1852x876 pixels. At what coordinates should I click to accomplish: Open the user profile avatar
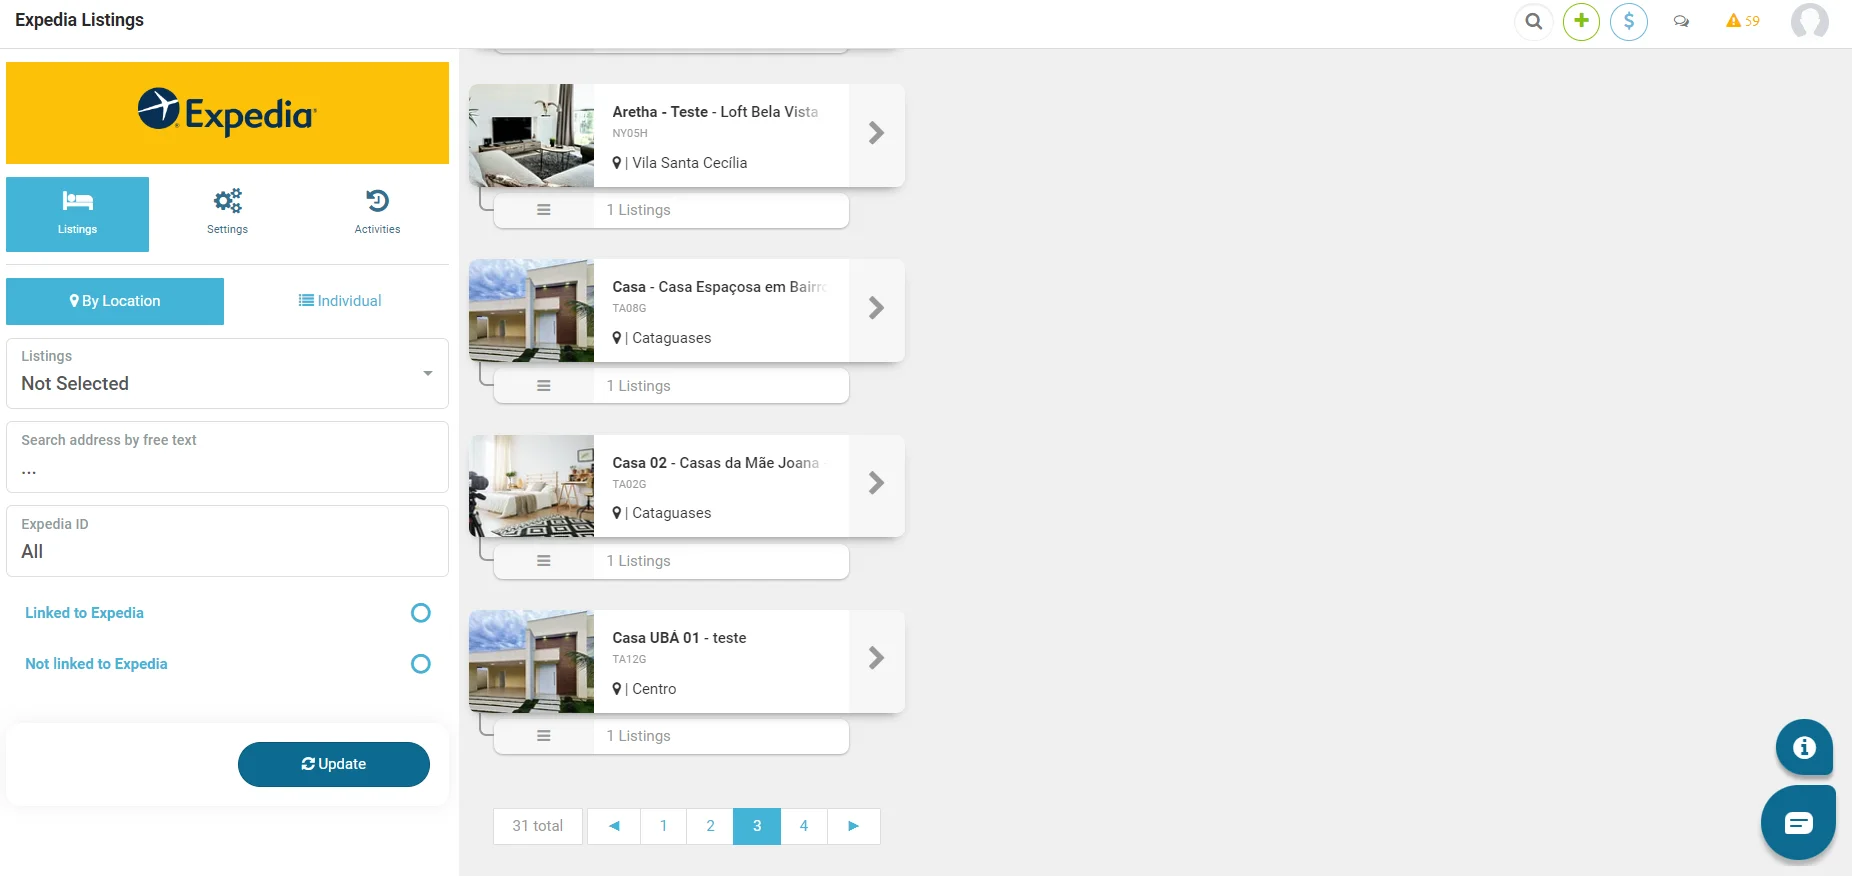coord(1809,21)
